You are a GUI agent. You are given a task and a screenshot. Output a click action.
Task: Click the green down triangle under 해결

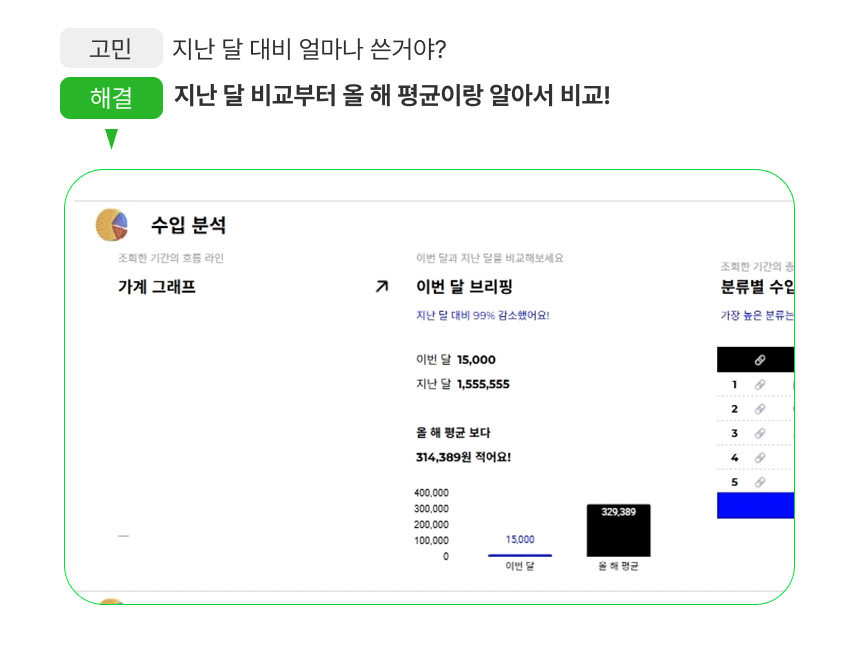(111, 139)
